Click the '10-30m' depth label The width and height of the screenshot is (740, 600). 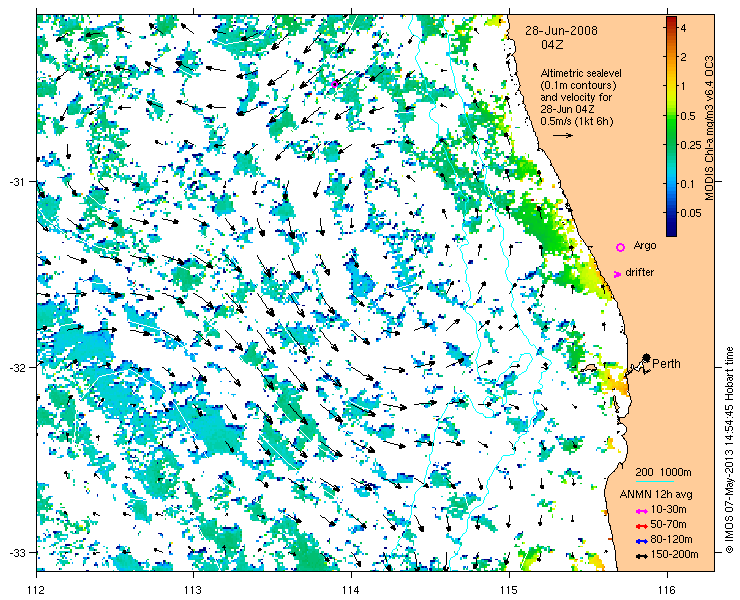tap(668, 510)
